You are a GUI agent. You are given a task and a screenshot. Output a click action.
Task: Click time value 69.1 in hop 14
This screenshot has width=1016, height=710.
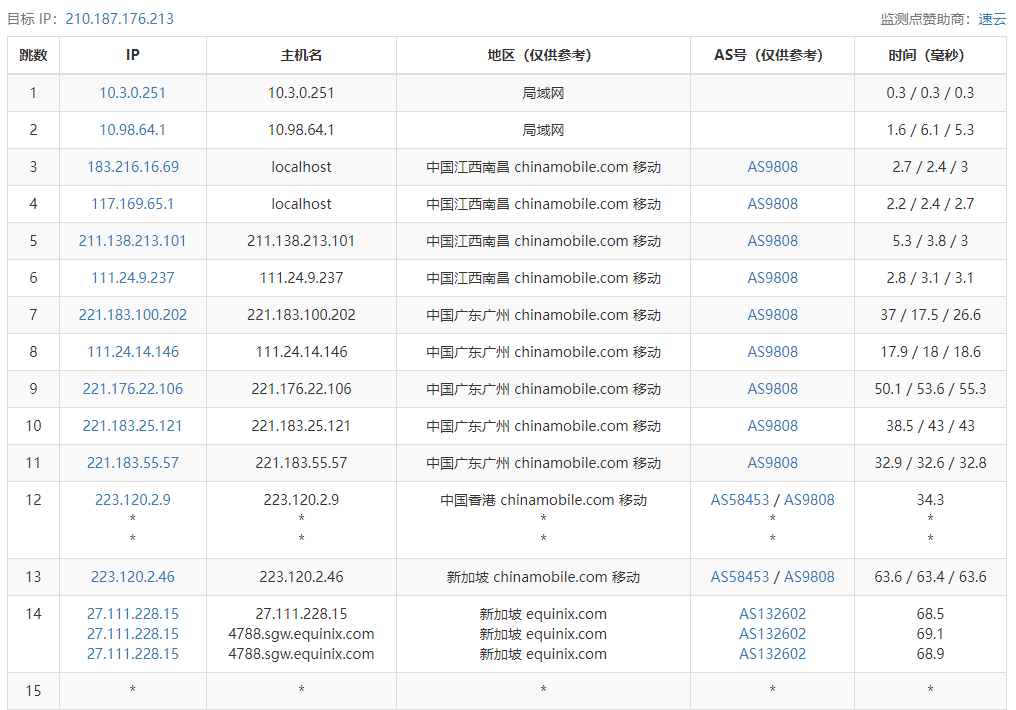coord(930,634)
